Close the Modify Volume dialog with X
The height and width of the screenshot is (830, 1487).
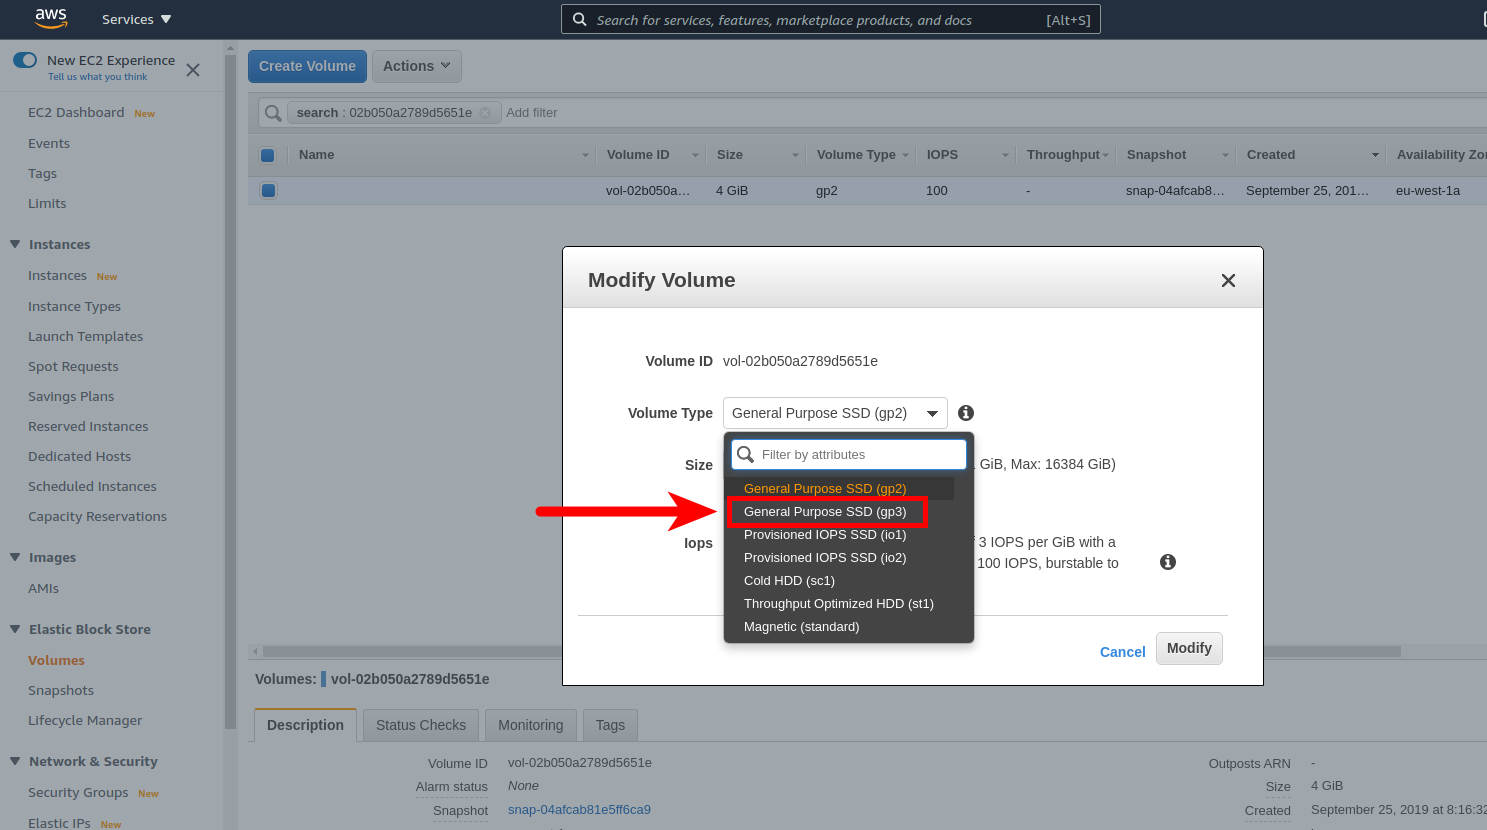coord(1228,281)
